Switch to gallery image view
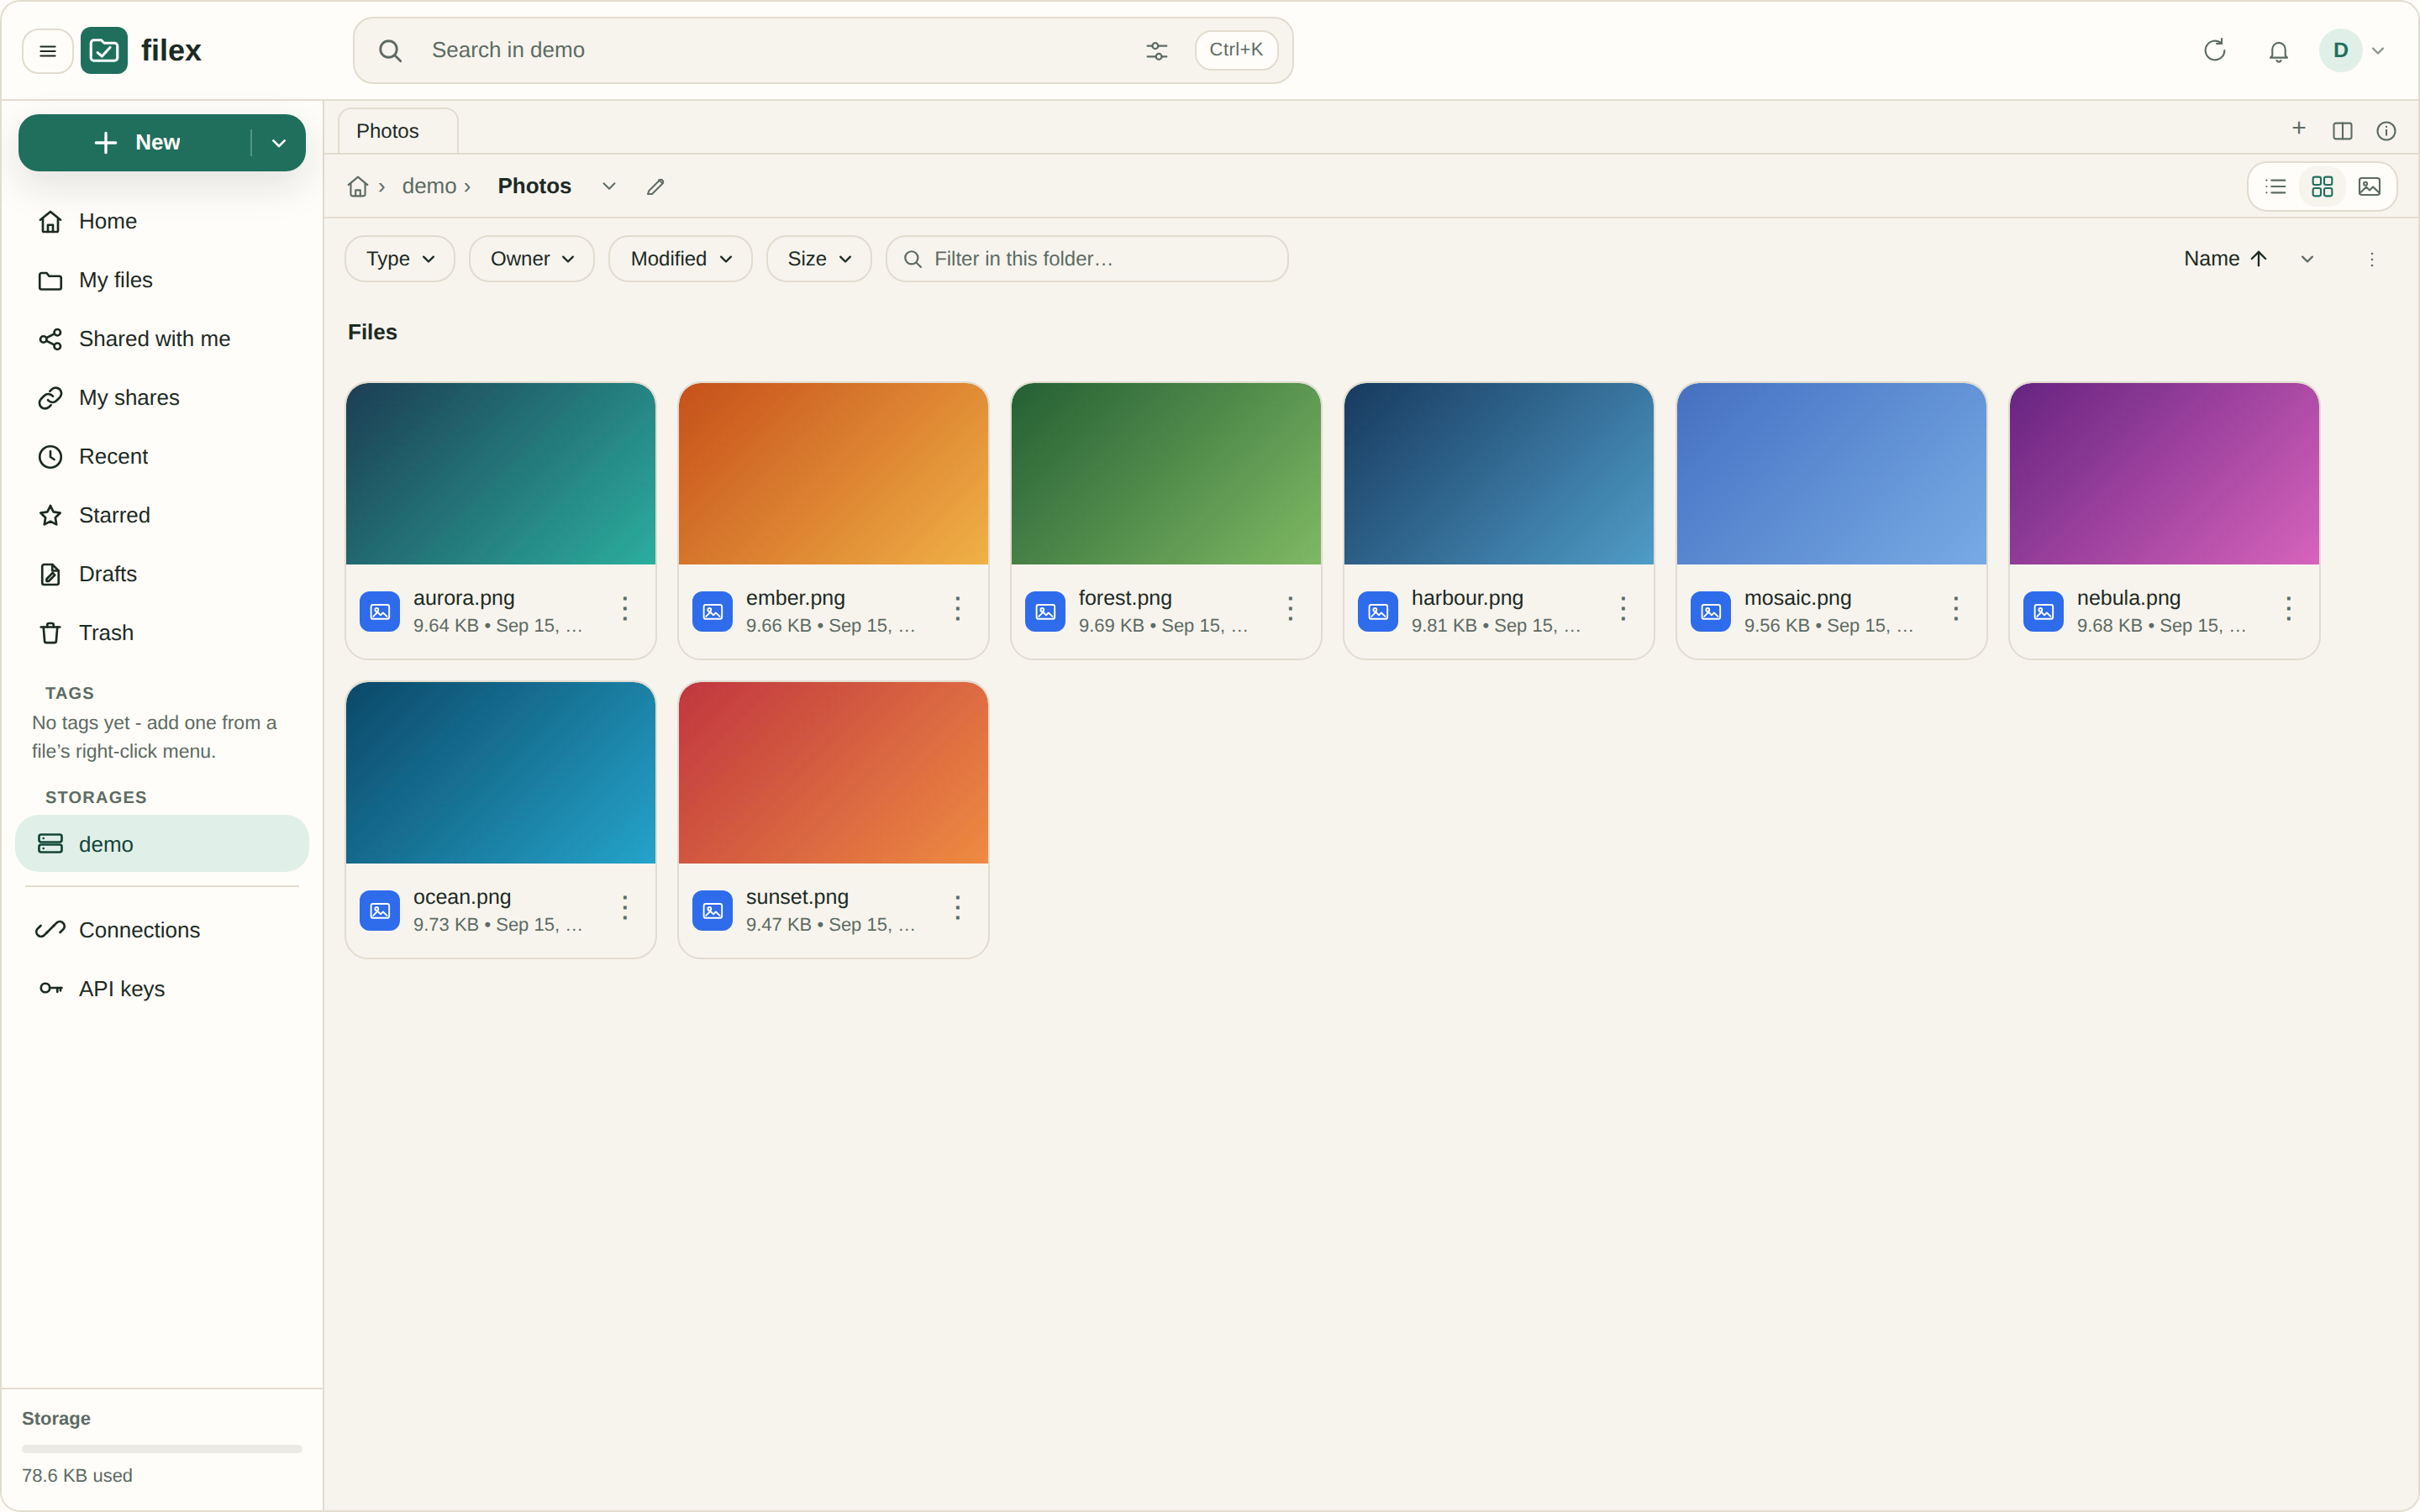Image resolution: width=2420 pixels, height=1512 pixels. (x=2369, y=186)
